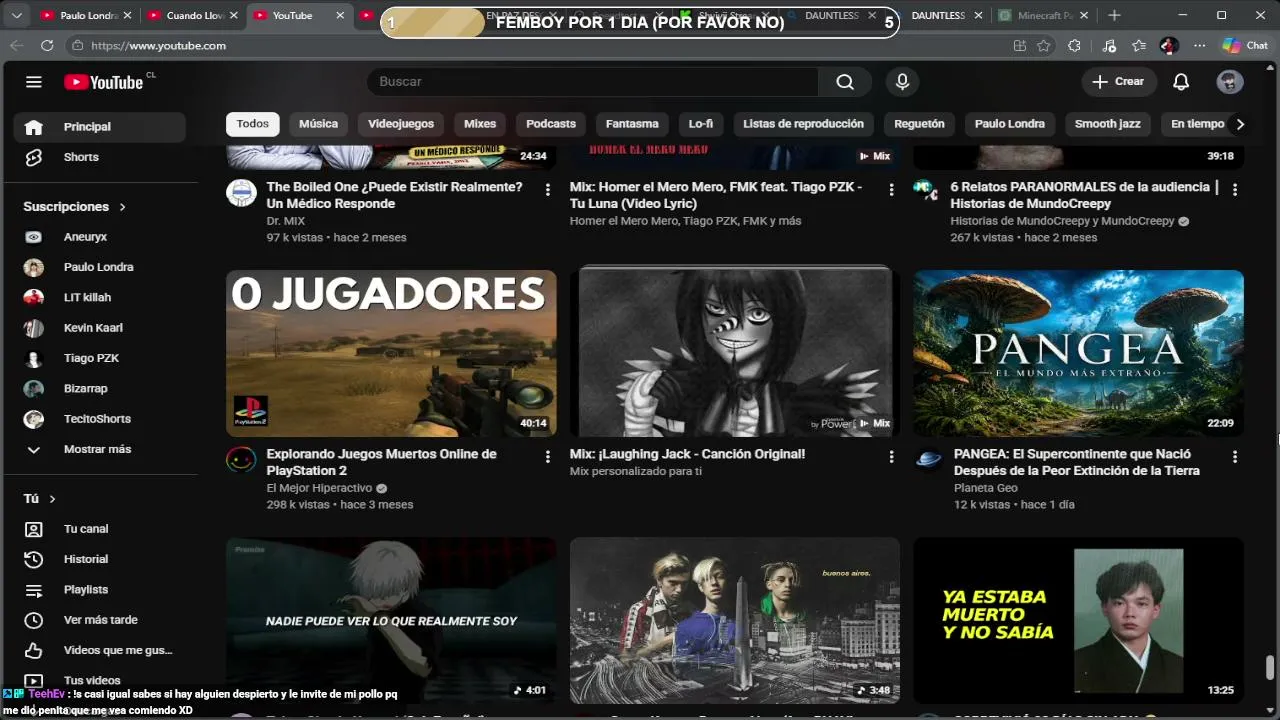This screenshot has height=720, width=1280.
Task: Expand the Tú section
Action: point(40,498)
